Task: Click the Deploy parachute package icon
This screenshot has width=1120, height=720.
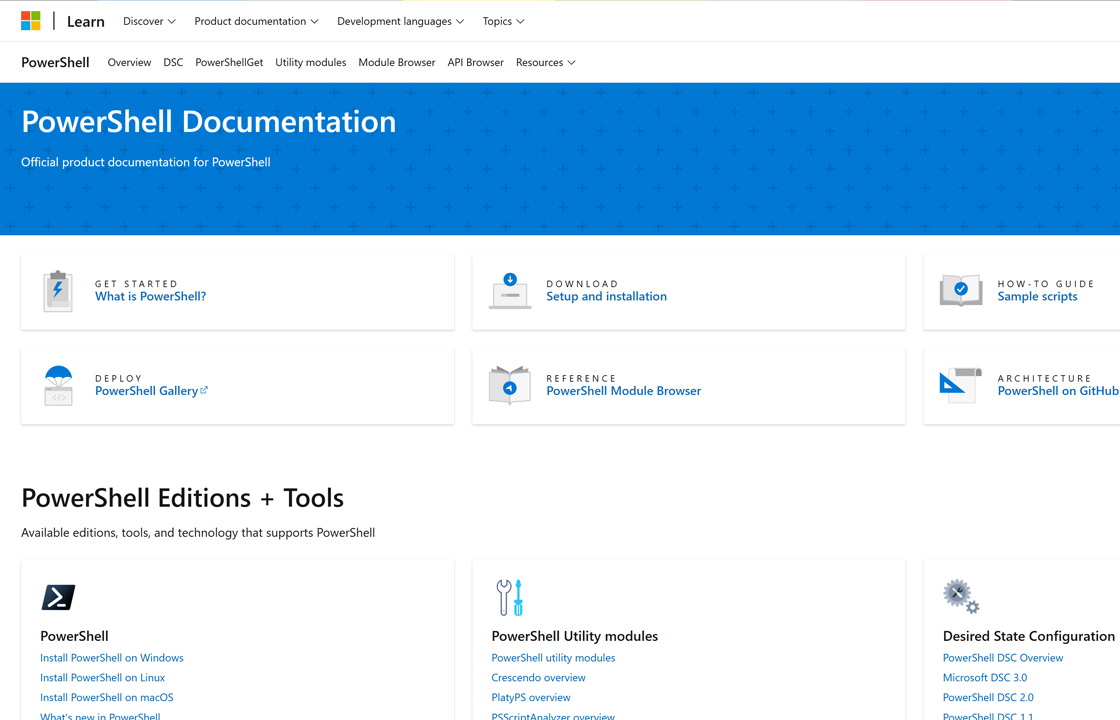Action: 59,386
